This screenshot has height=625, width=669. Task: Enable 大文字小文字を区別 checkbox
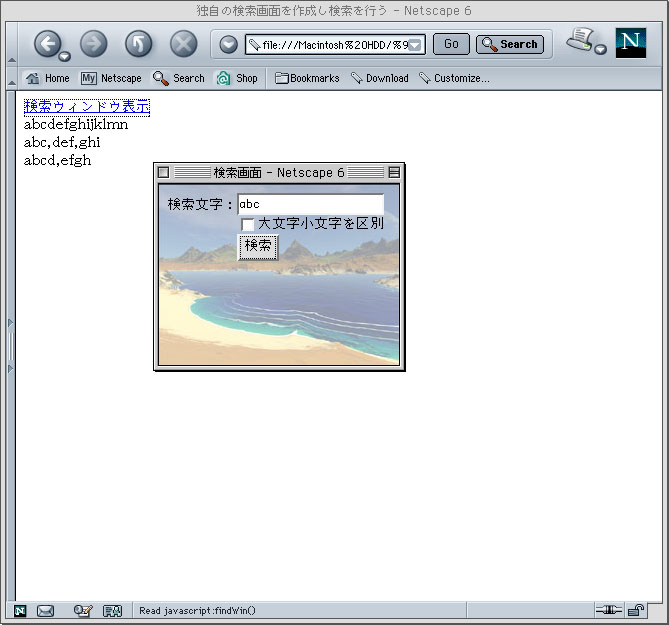pos(247,224)
